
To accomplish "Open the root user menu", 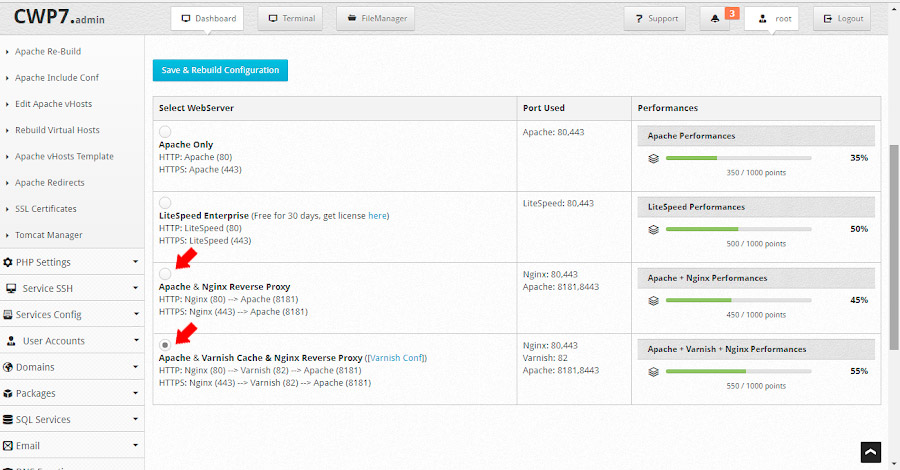I will point(771,18).
